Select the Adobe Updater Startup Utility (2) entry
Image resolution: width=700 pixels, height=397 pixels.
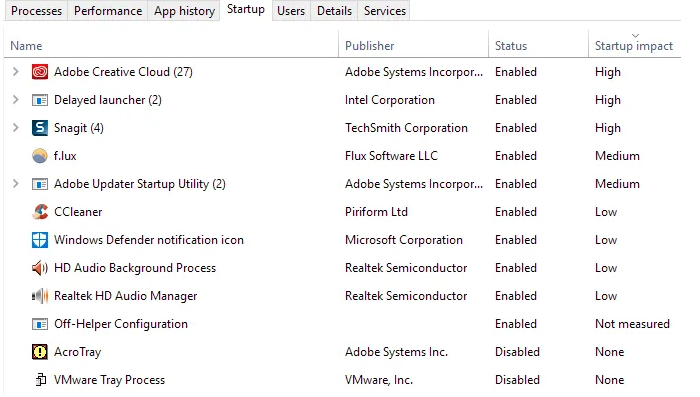(140, 184)
